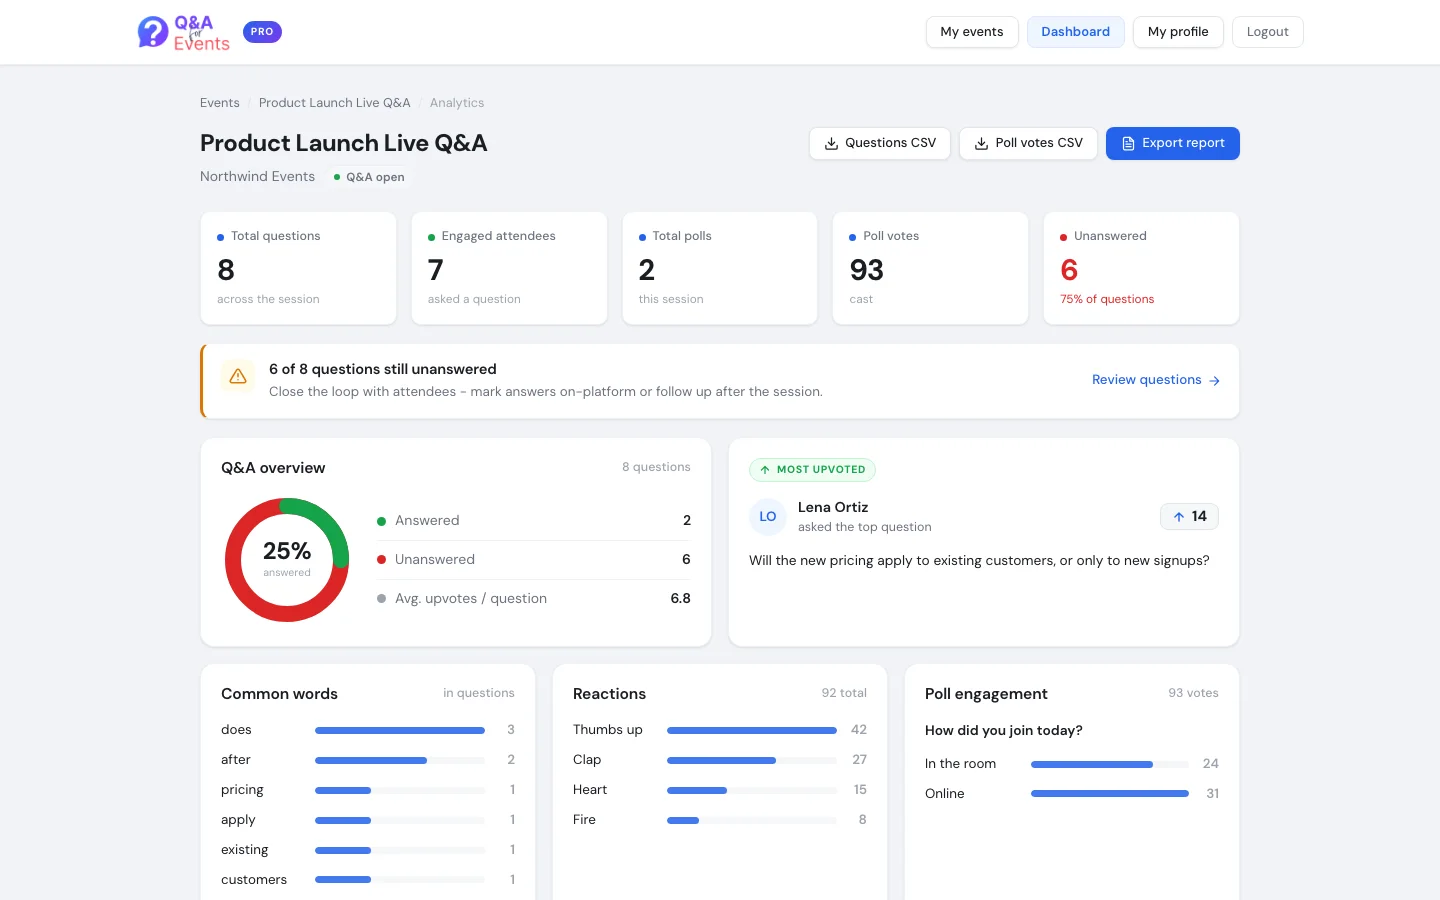This screenshot has width=1440, height=900.
Task: Click the Clap reaction row
Action: 720,760
